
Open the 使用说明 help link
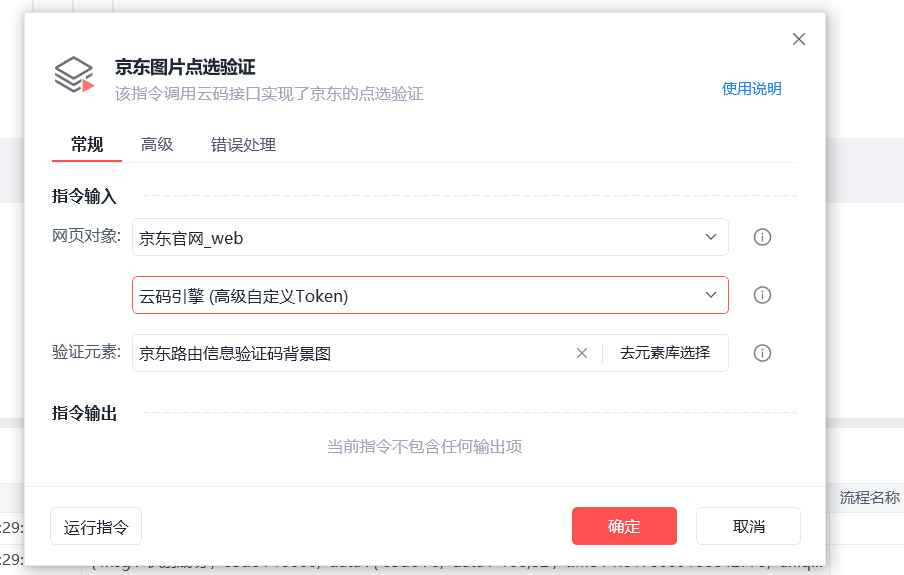click(x=751, y=89)
